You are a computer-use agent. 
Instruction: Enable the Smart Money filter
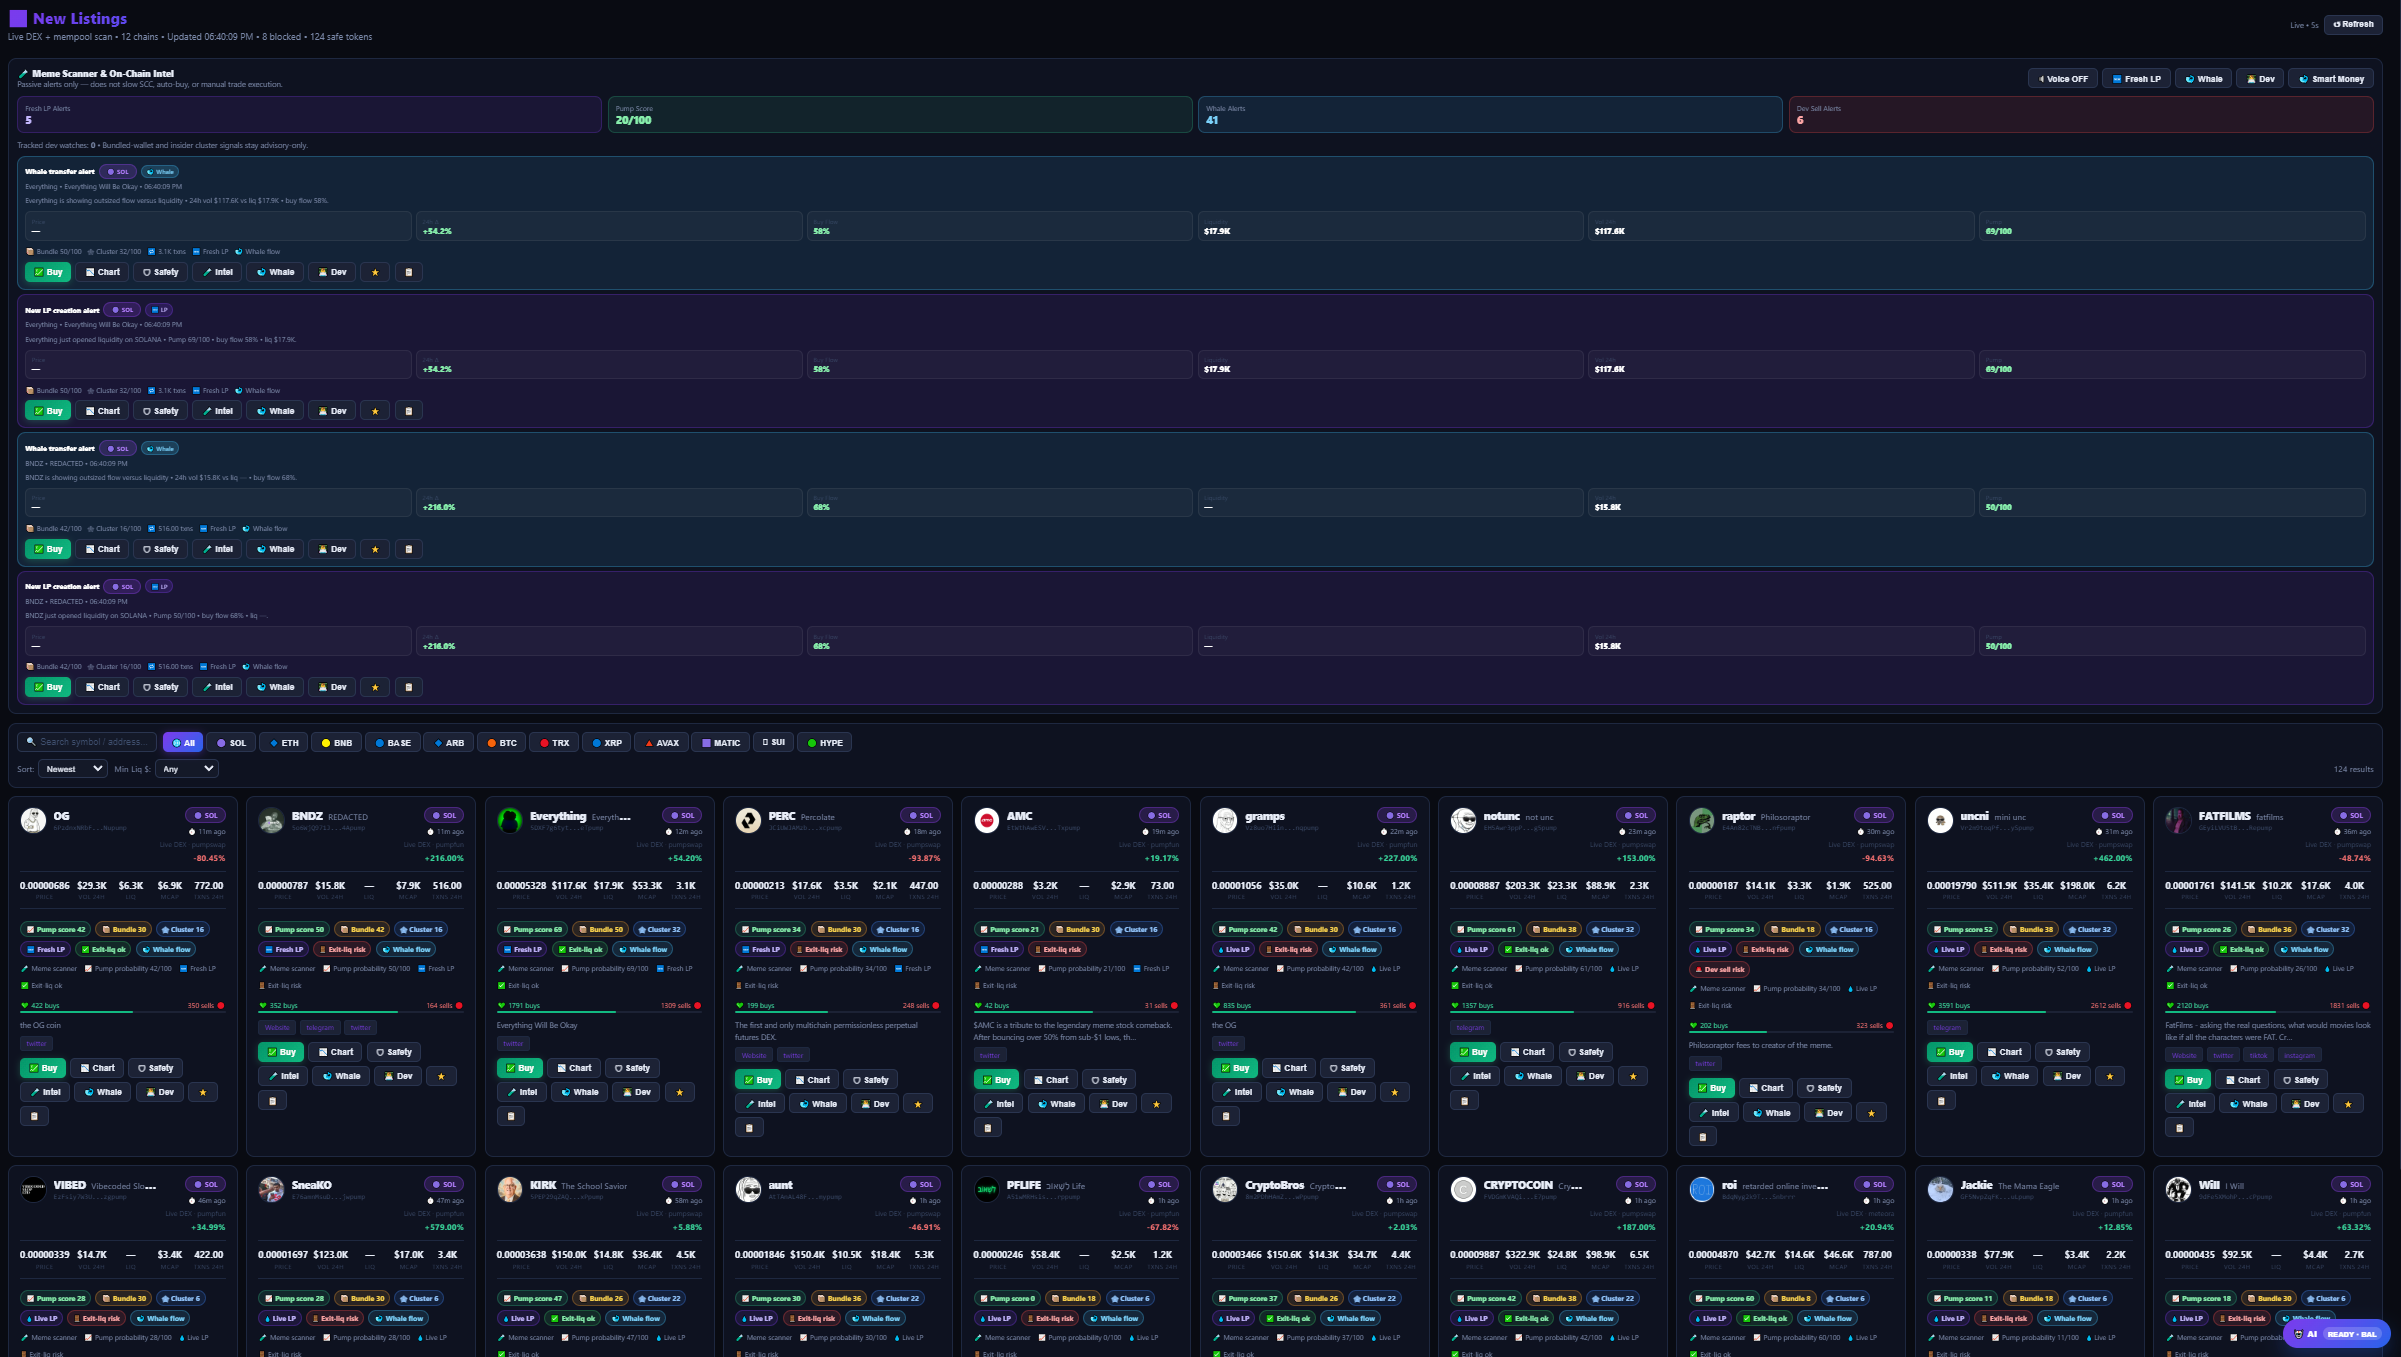[2330, 78]
